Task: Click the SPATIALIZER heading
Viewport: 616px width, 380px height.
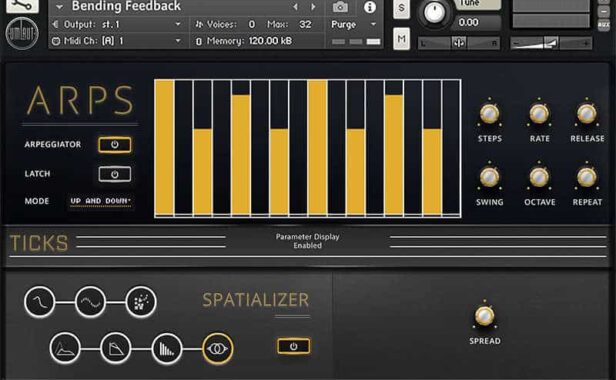Action: coord(256,300)
